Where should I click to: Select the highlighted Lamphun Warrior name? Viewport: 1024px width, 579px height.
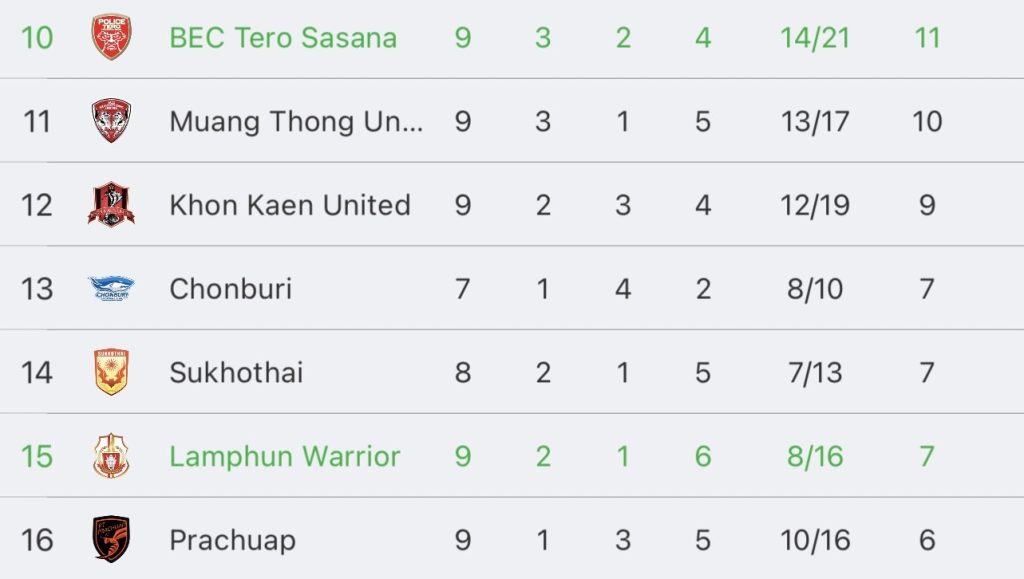285,456
